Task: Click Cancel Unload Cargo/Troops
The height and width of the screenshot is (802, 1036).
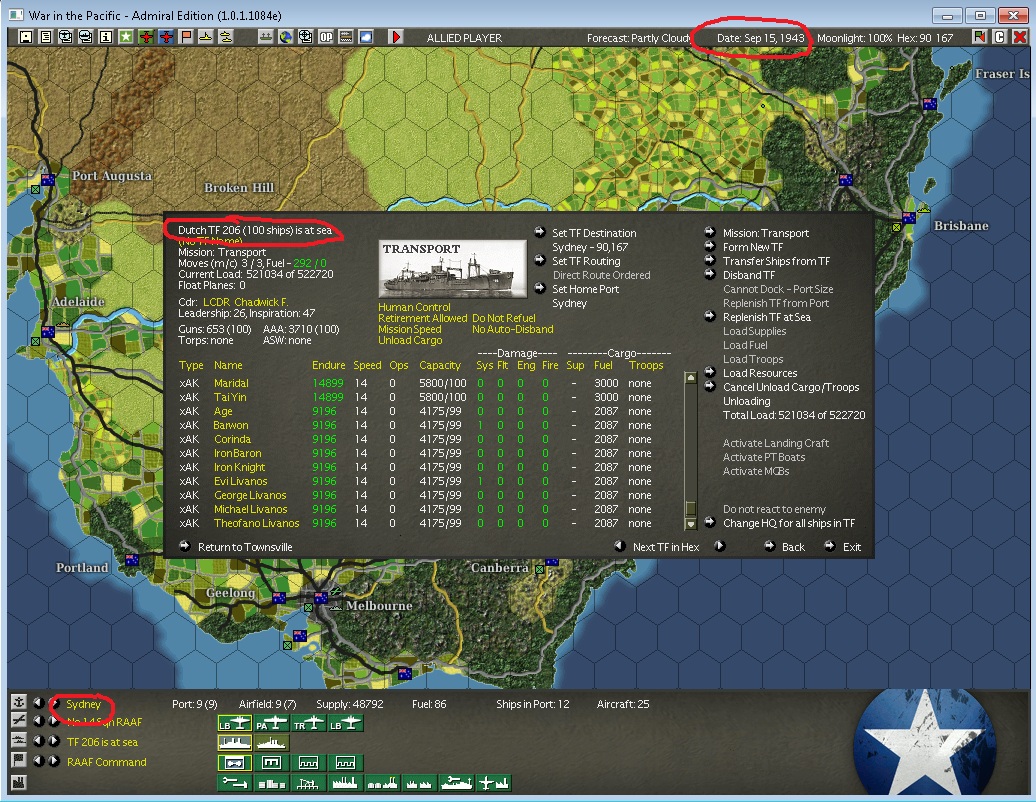Action: coord(791,387)
